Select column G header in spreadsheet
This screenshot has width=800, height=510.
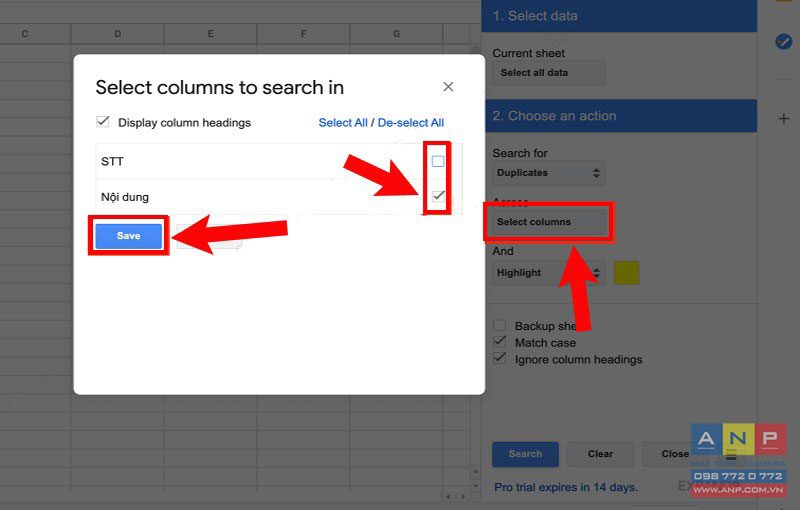(x=396, y=34)
